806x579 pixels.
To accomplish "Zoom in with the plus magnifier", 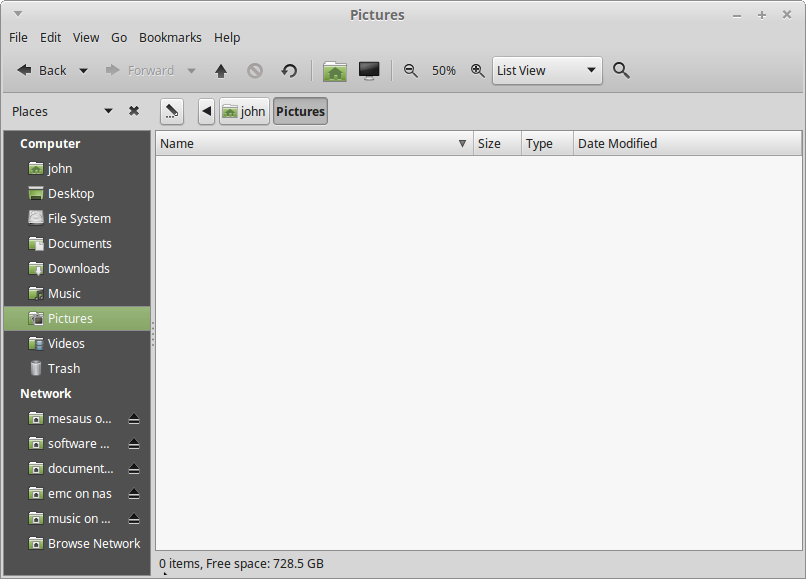I will (478, 70).
